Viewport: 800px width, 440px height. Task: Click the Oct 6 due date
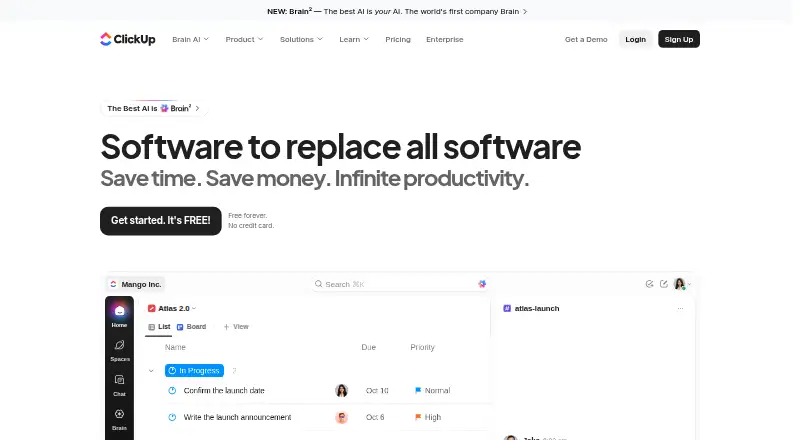coord(375,417)
